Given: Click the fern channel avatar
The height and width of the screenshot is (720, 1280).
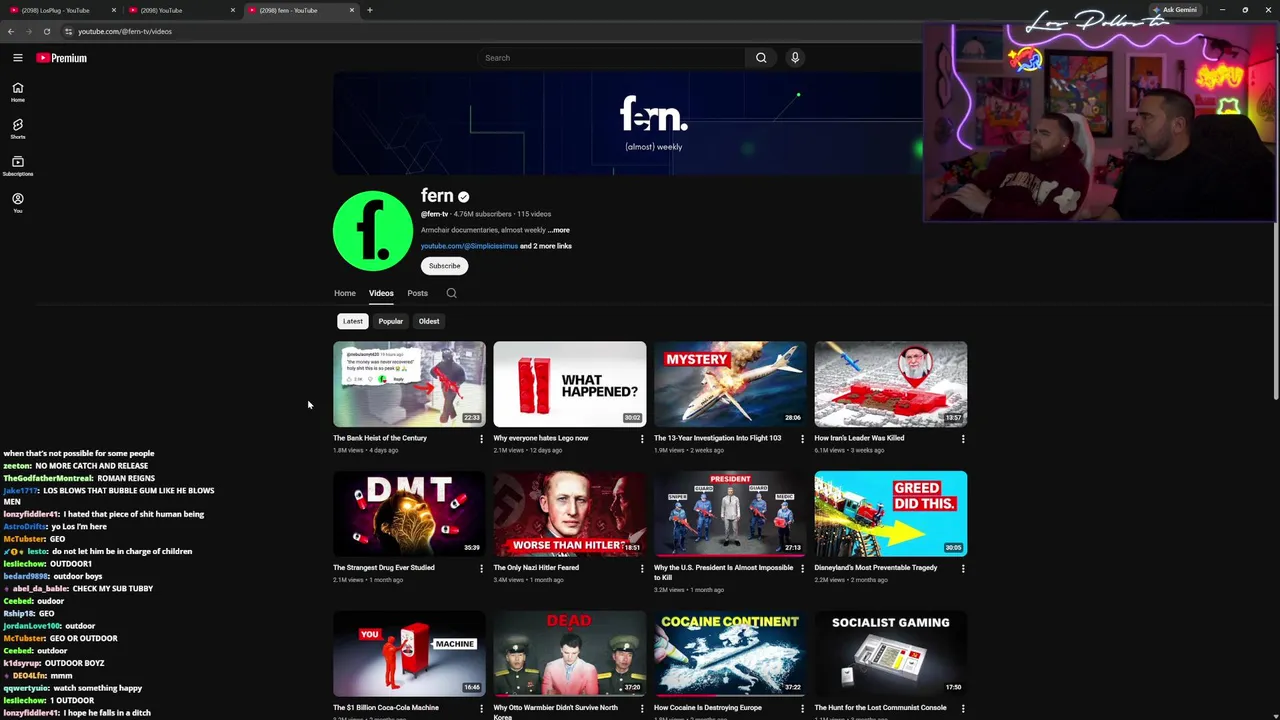Looking at the screenshot, I should (373, 230).
